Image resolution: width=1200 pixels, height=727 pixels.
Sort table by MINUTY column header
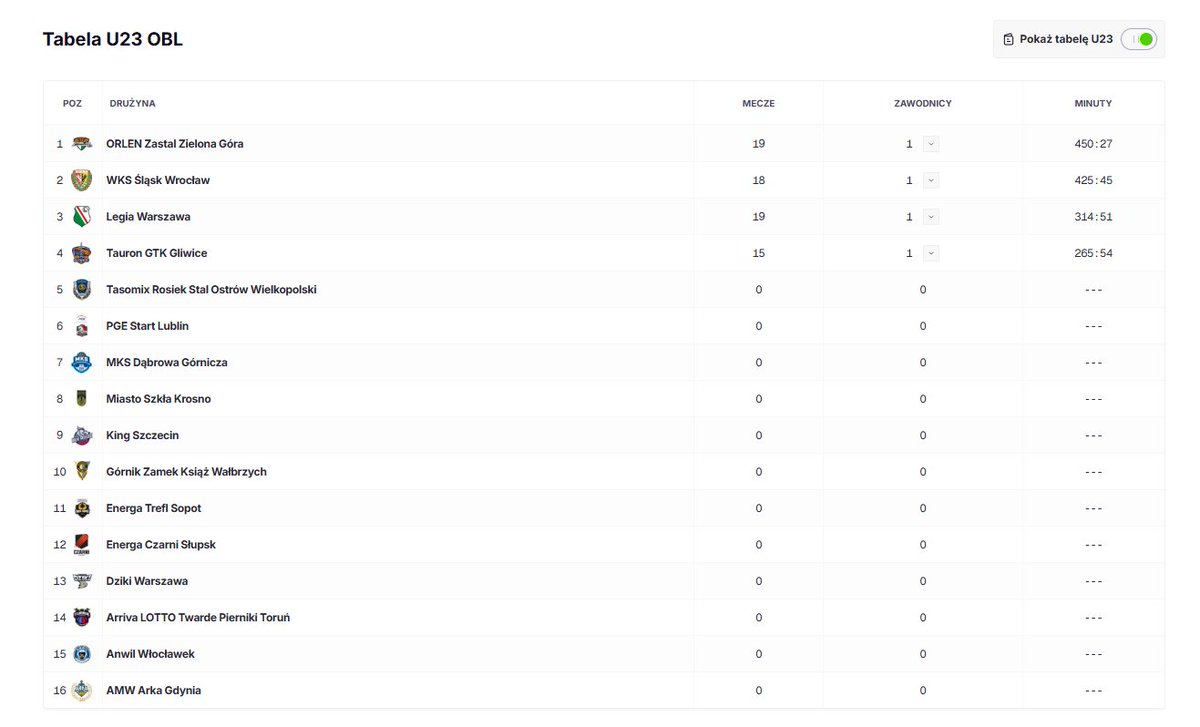[x=1093, y=104]
